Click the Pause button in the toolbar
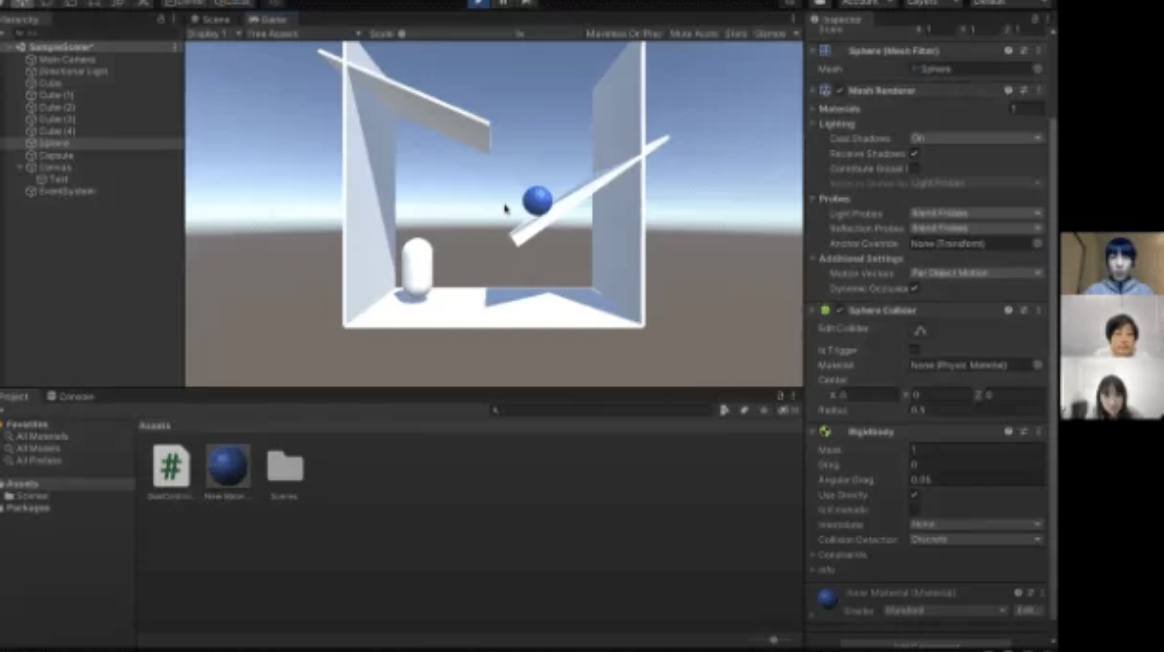 (x=503, y=4)
